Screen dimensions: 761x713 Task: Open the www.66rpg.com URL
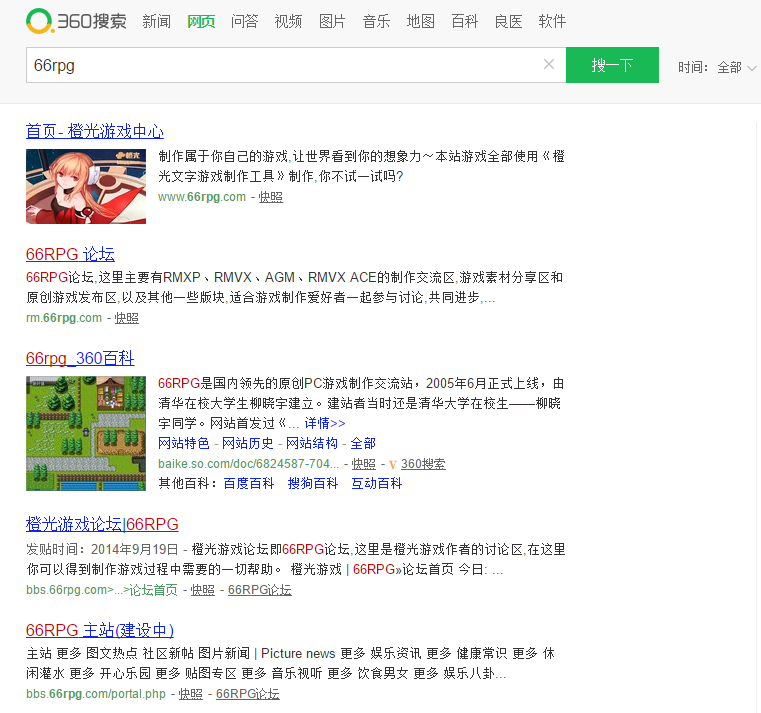202,197
